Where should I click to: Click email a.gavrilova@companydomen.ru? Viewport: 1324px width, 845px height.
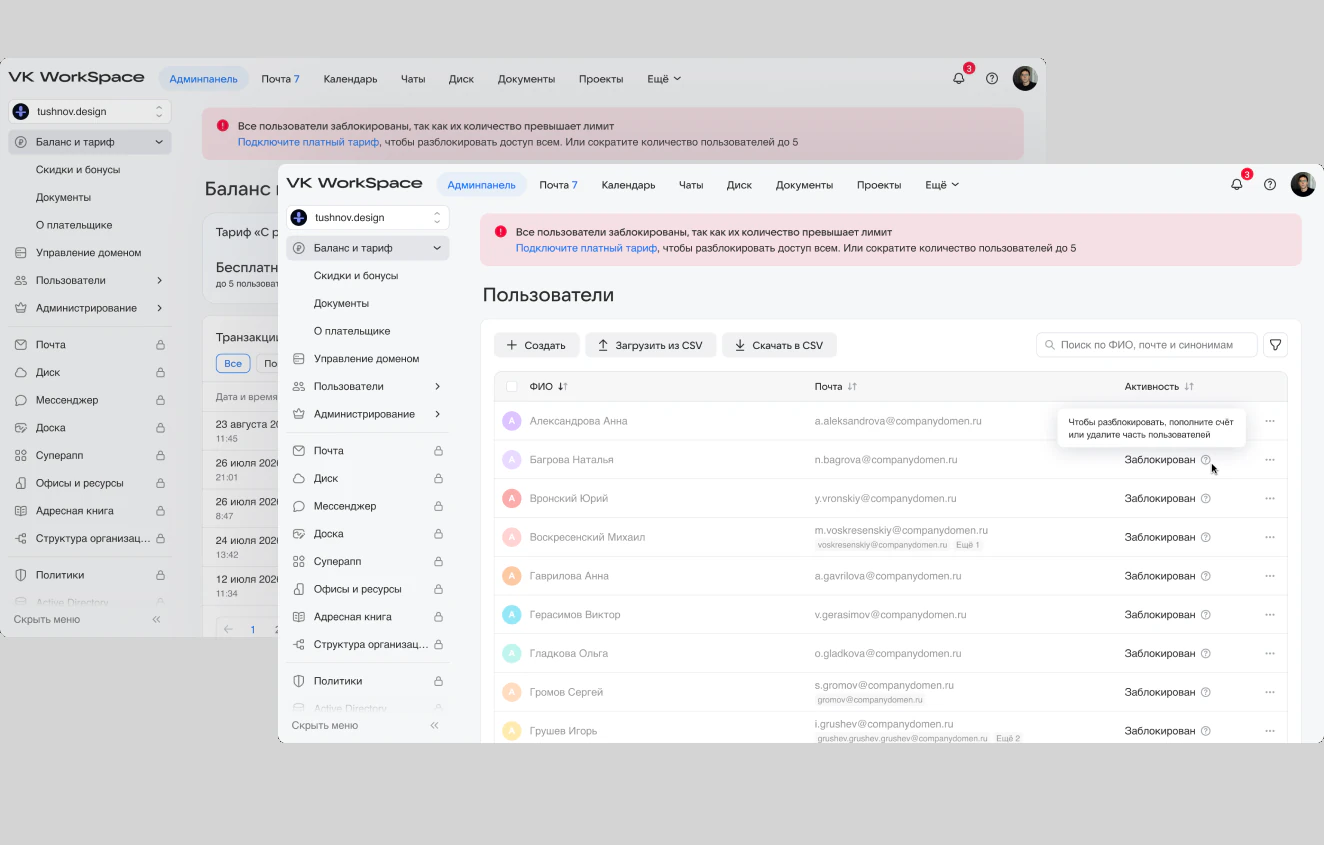coord(887,576)
